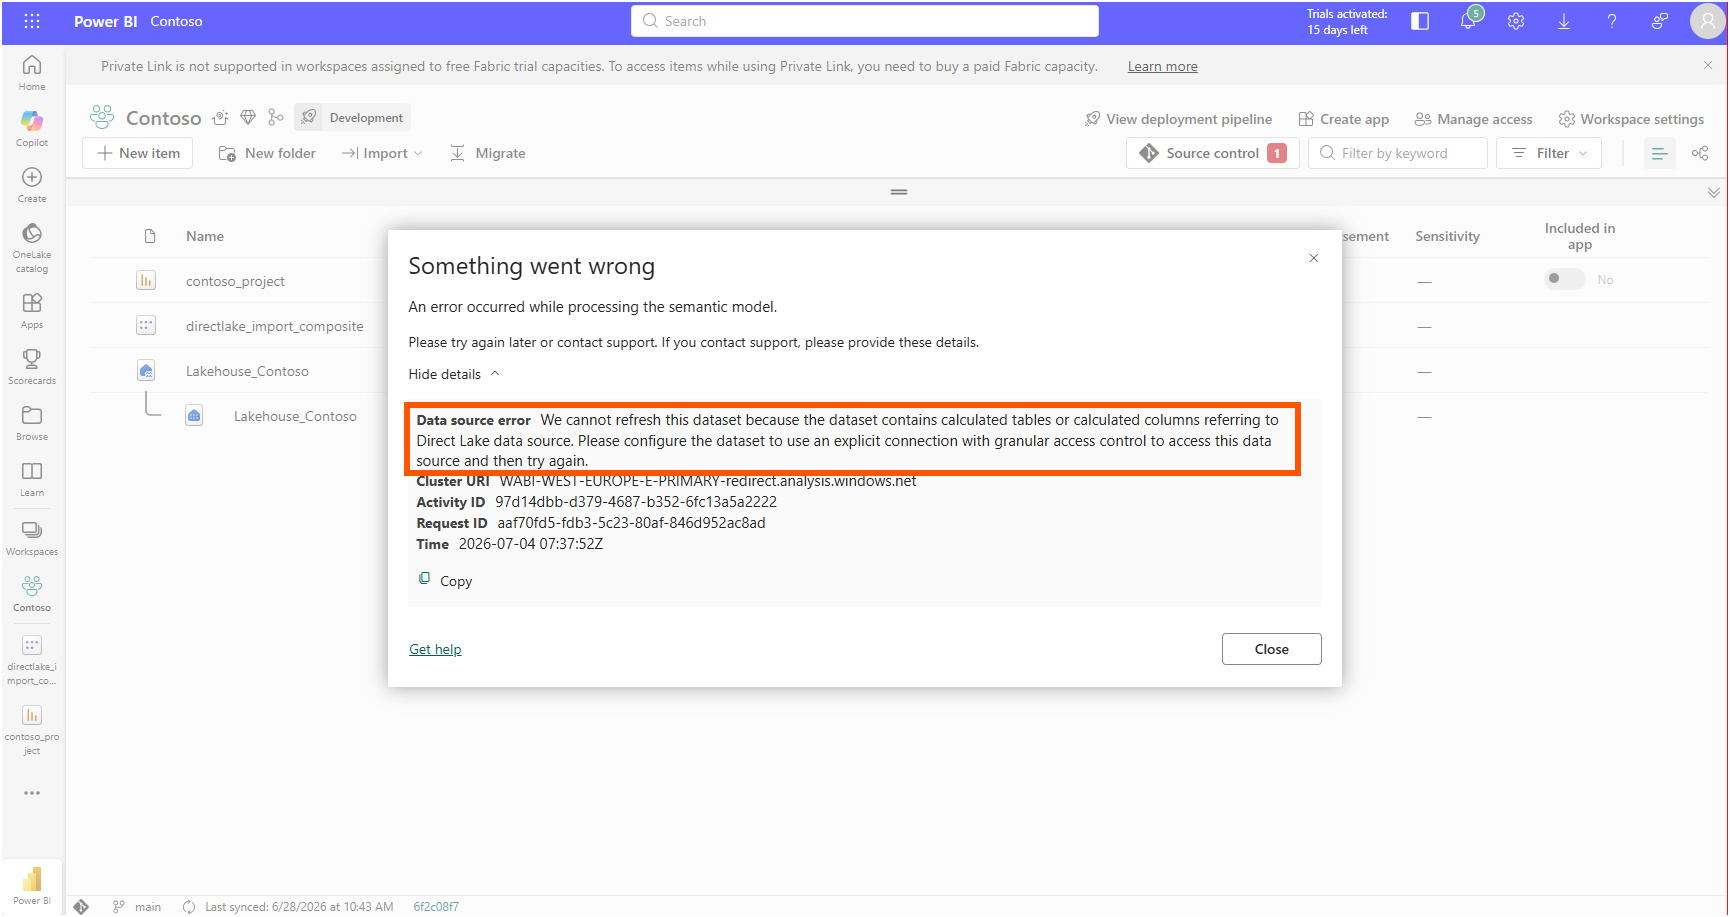Click the Close button in error dialog
Viewport: 1730px width, 917px height.
pos(1272,649)
